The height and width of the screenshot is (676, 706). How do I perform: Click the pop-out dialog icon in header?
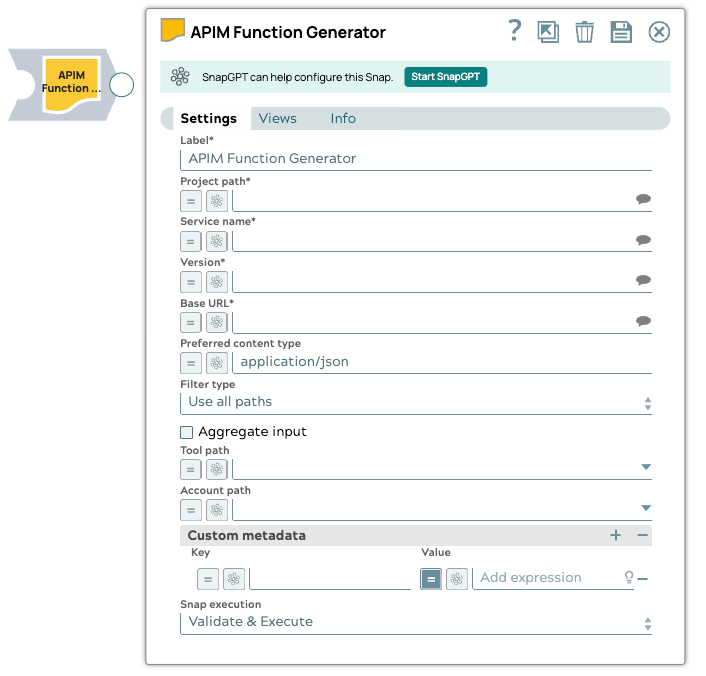548,32
